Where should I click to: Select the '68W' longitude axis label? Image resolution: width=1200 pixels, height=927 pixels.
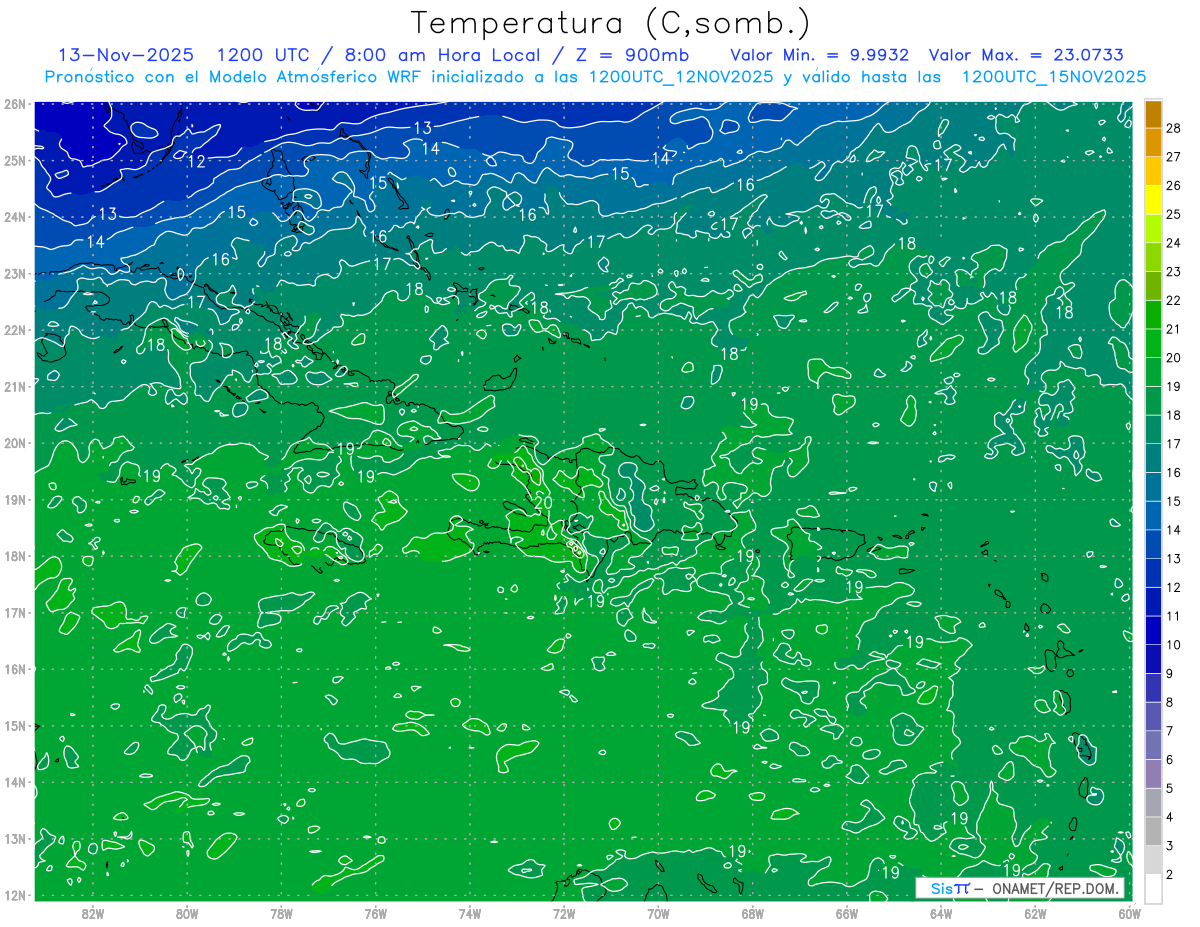(753, 912)
